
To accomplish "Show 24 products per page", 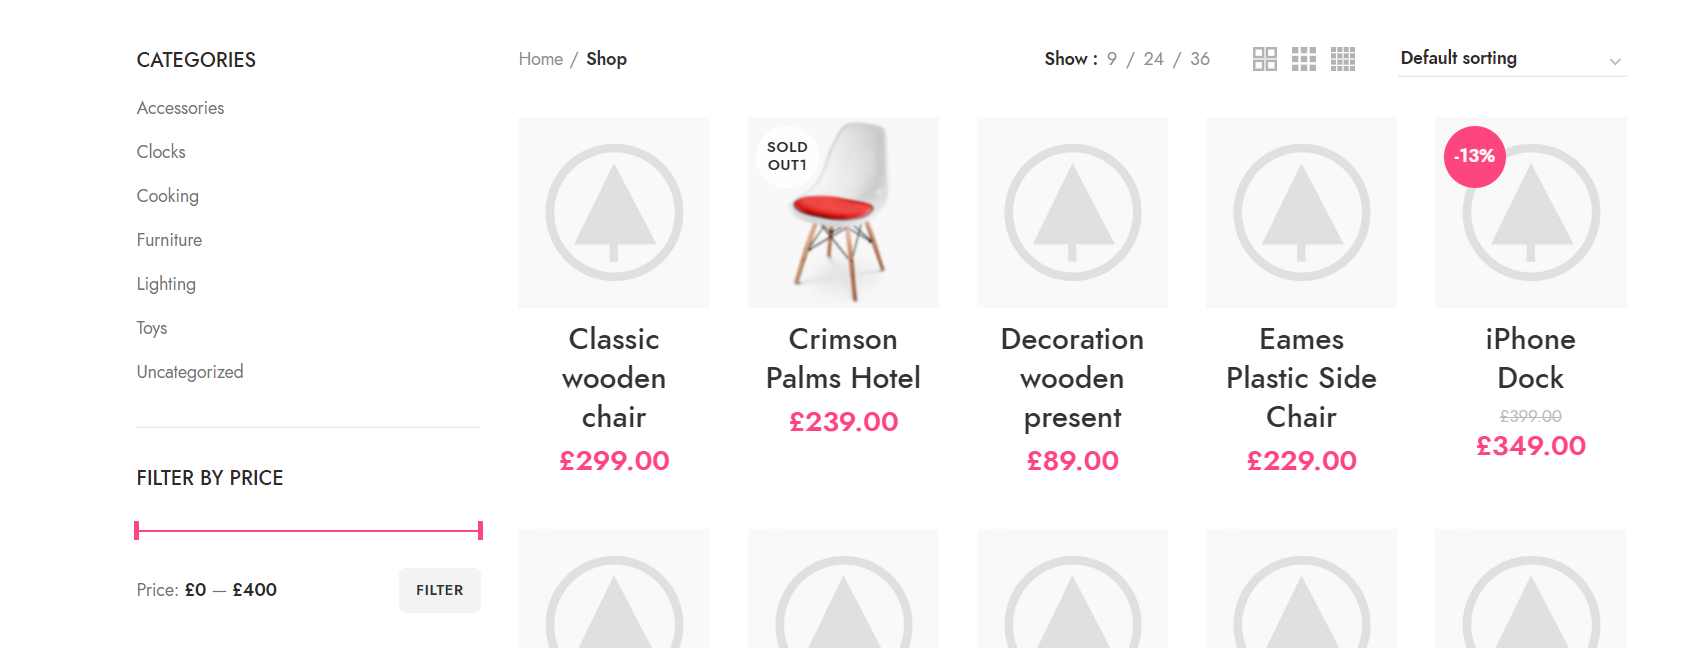I will click(1154, 59).
